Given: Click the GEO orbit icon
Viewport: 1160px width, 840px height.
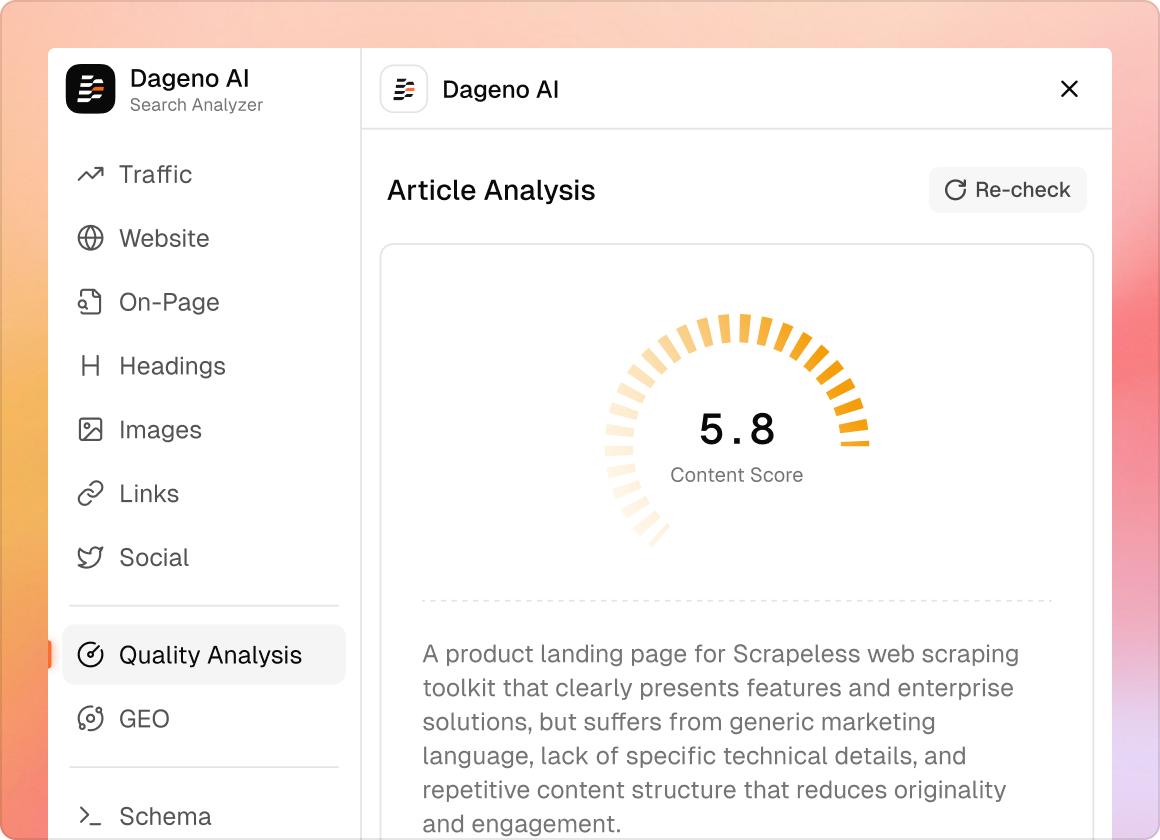Looking at the screenshot, I should tap(91, 719).
